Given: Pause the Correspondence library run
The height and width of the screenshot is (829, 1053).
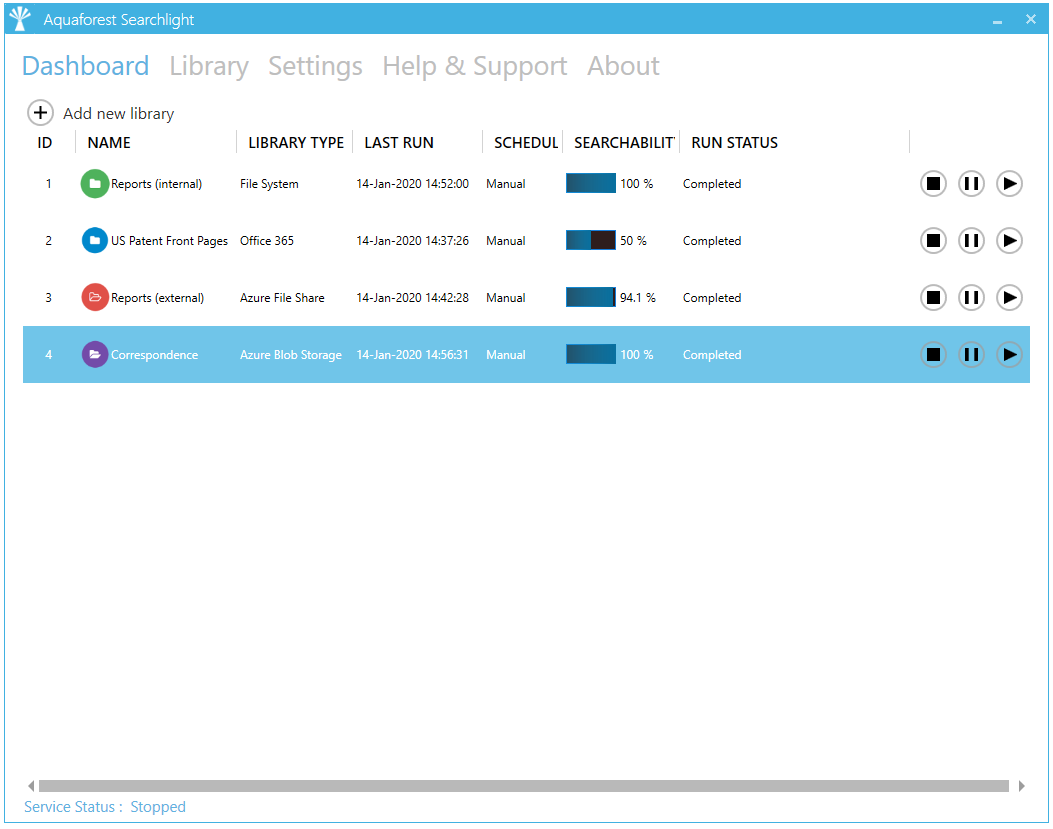Looking at the screenshot, I should pyautogui.click(x=971, y=355).
